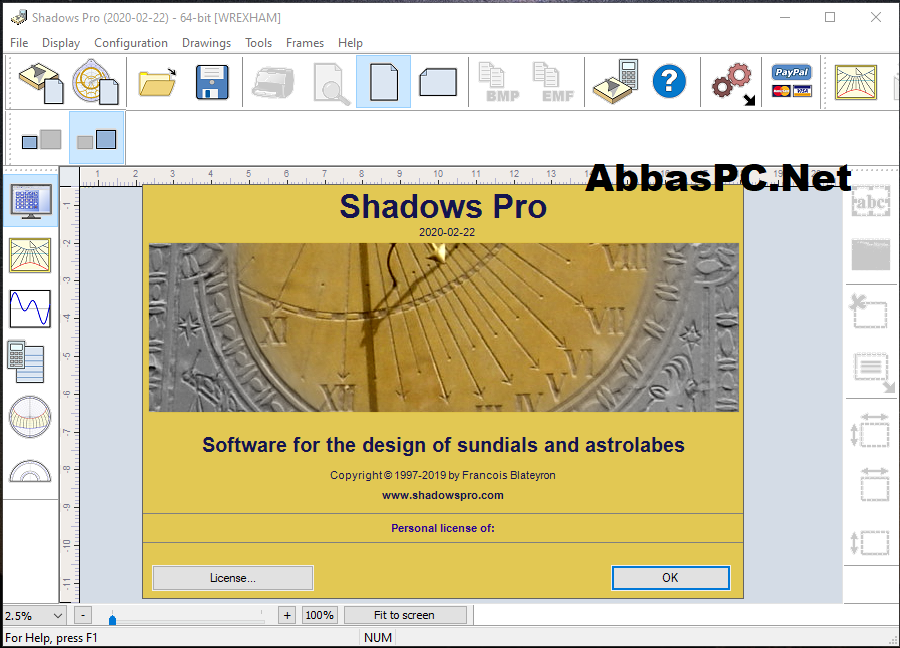Open the Display menu
900x648 pixels.
61,43
